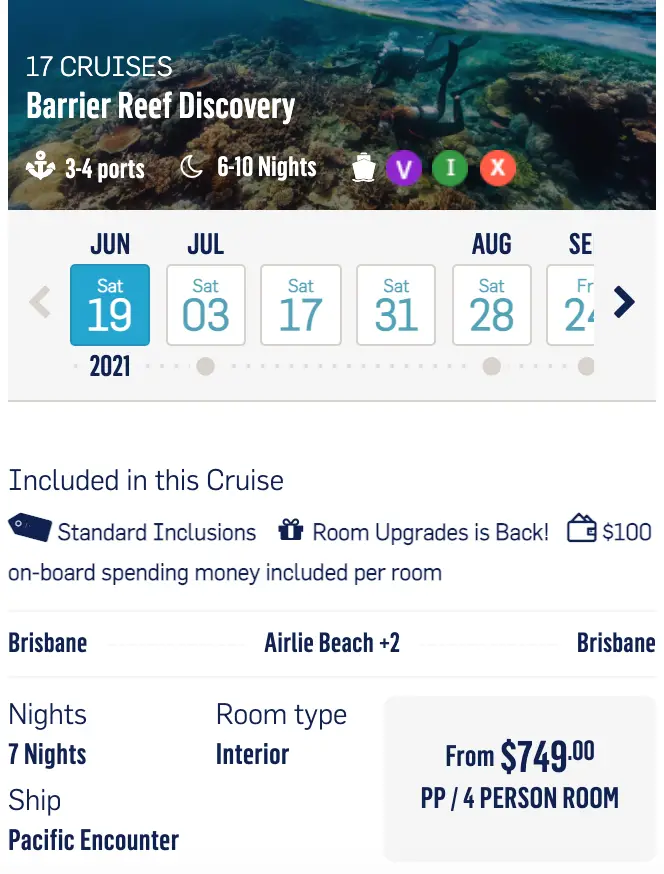Click the August dot on date timeline
664x874 pixels.
coord(491,367)
